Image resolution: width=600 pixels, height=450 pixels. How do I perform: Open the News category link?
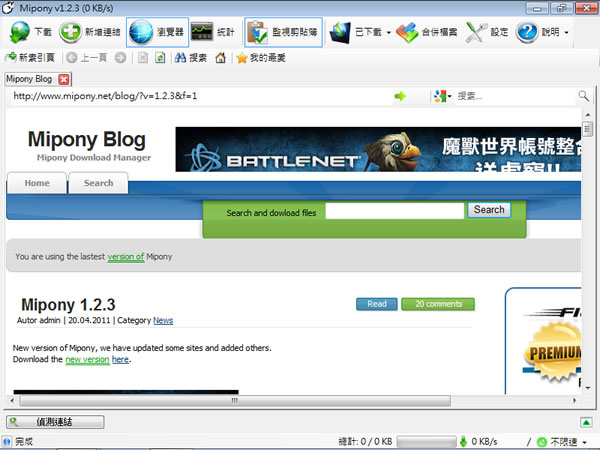point(163,321)
